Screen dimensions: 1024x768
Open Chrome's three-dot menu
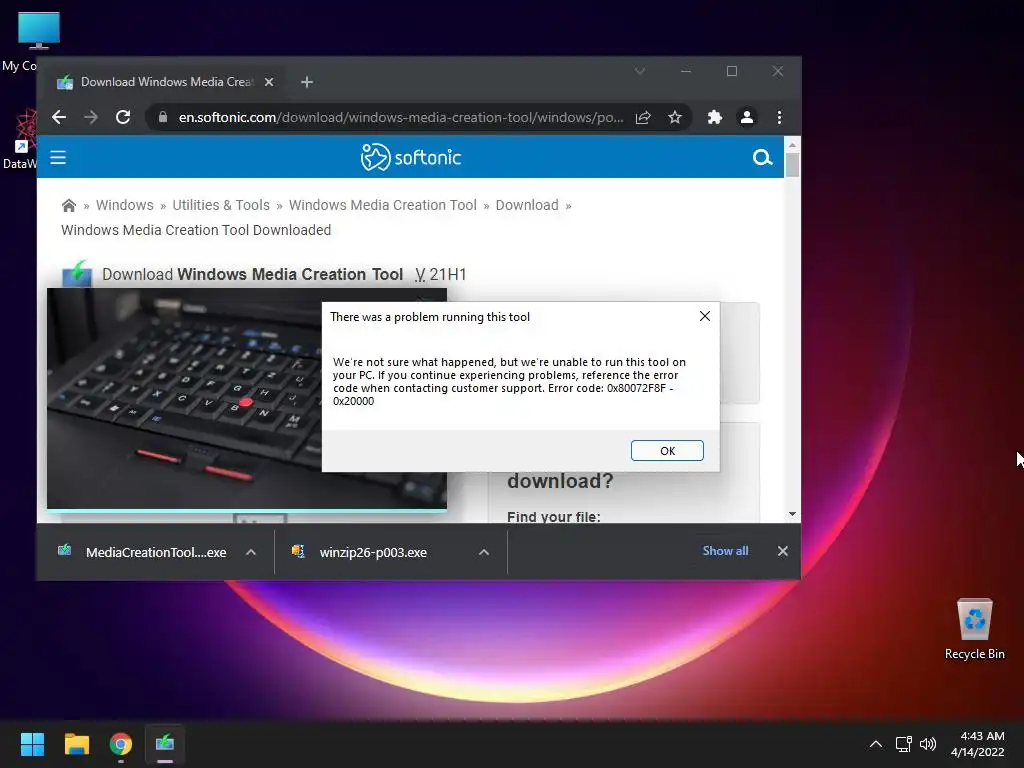pyautogui.click(x=779, y=118)
